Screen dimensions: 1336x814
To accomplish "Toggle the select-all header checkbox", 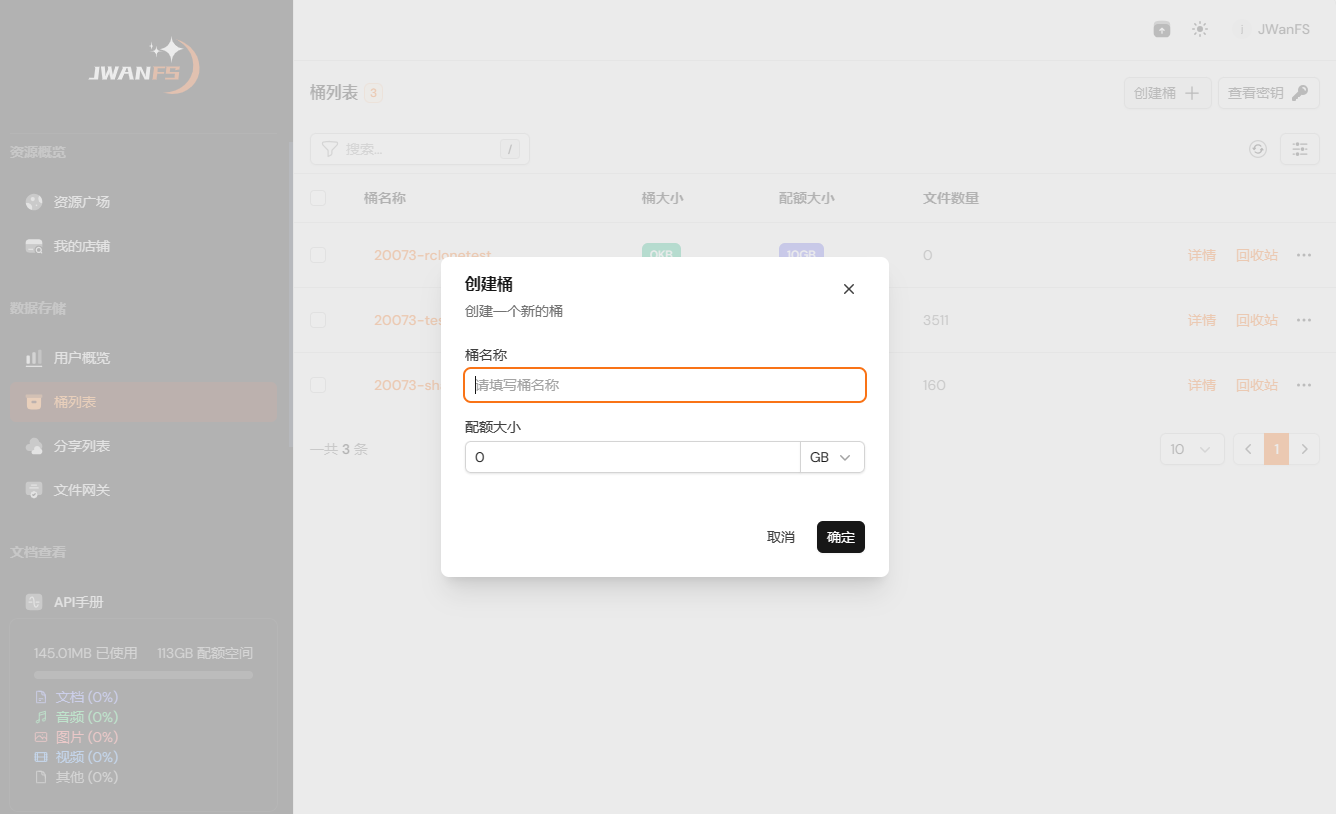I will click(318, 198).
